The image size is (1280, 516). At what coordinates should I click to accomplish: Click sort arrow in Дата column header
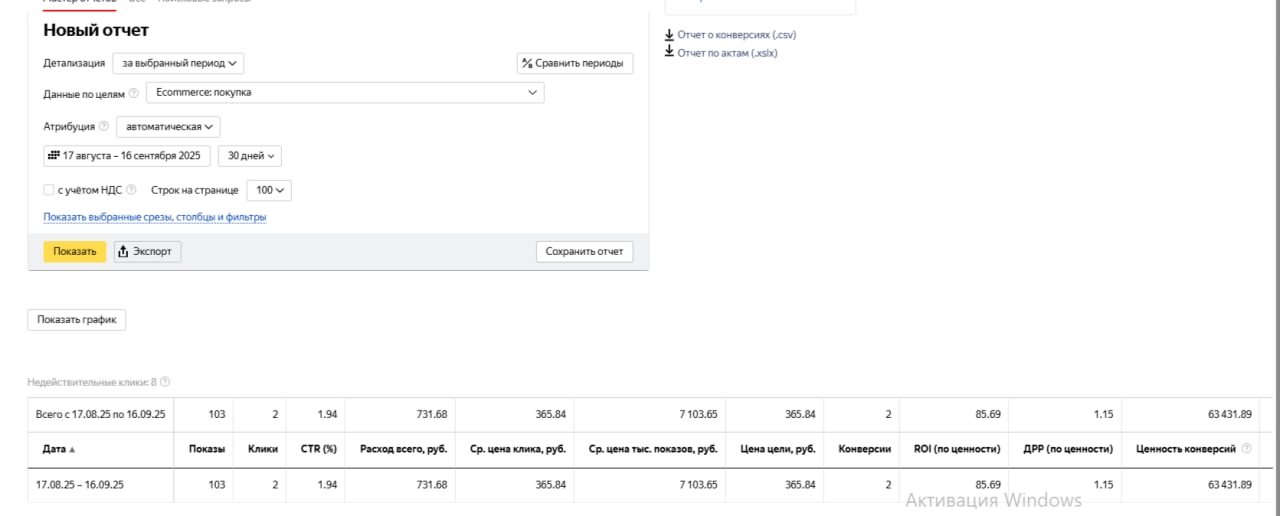pos(72,450)
